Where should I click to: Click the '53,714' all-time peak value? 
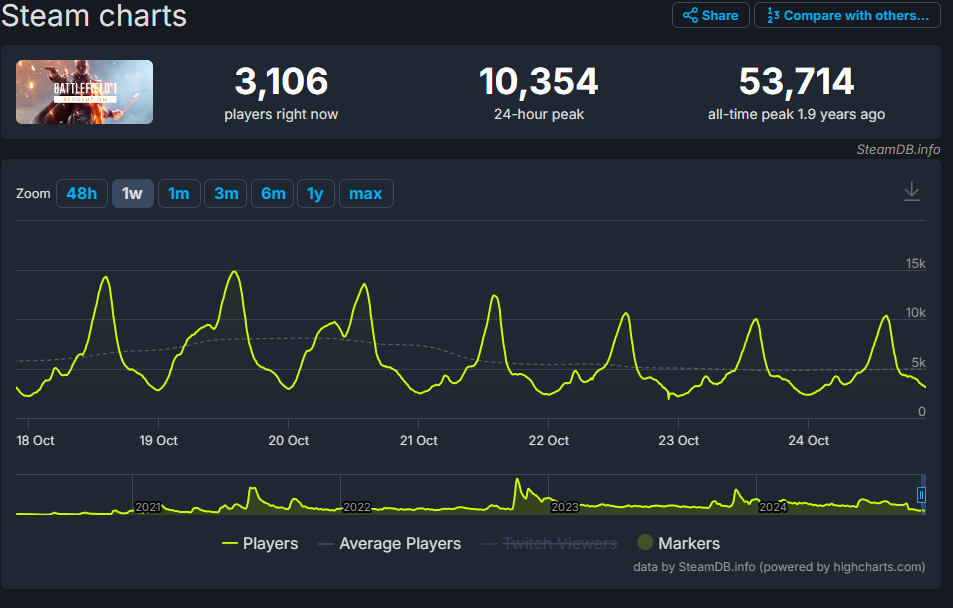pyautogui.click(x=796, y=81)
